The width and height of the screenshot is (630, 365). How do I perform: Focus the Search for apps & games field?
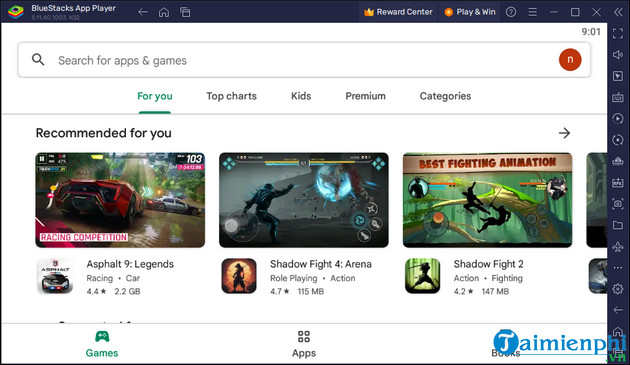click(x=304, y=60)
